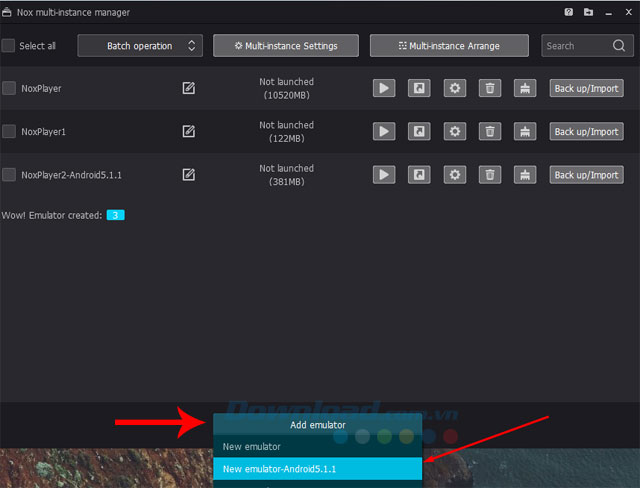
Task: Open Multi-instance Settings
Action: (x=284, y=46)
